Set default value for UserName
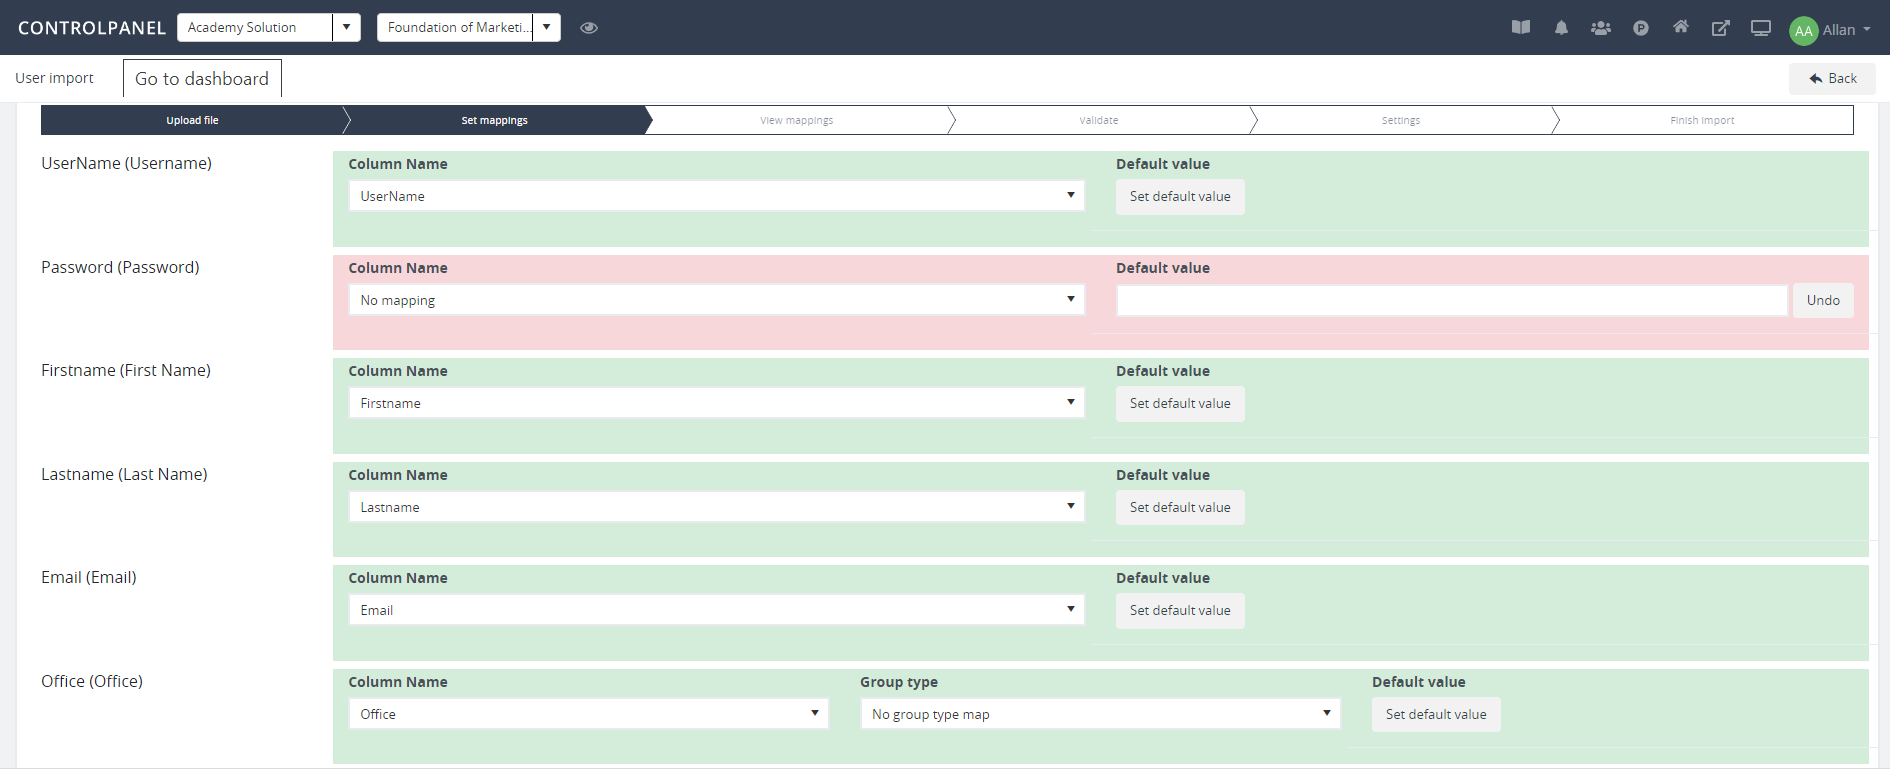The height and width of the screenshot is (769, 1890). 1180,197
